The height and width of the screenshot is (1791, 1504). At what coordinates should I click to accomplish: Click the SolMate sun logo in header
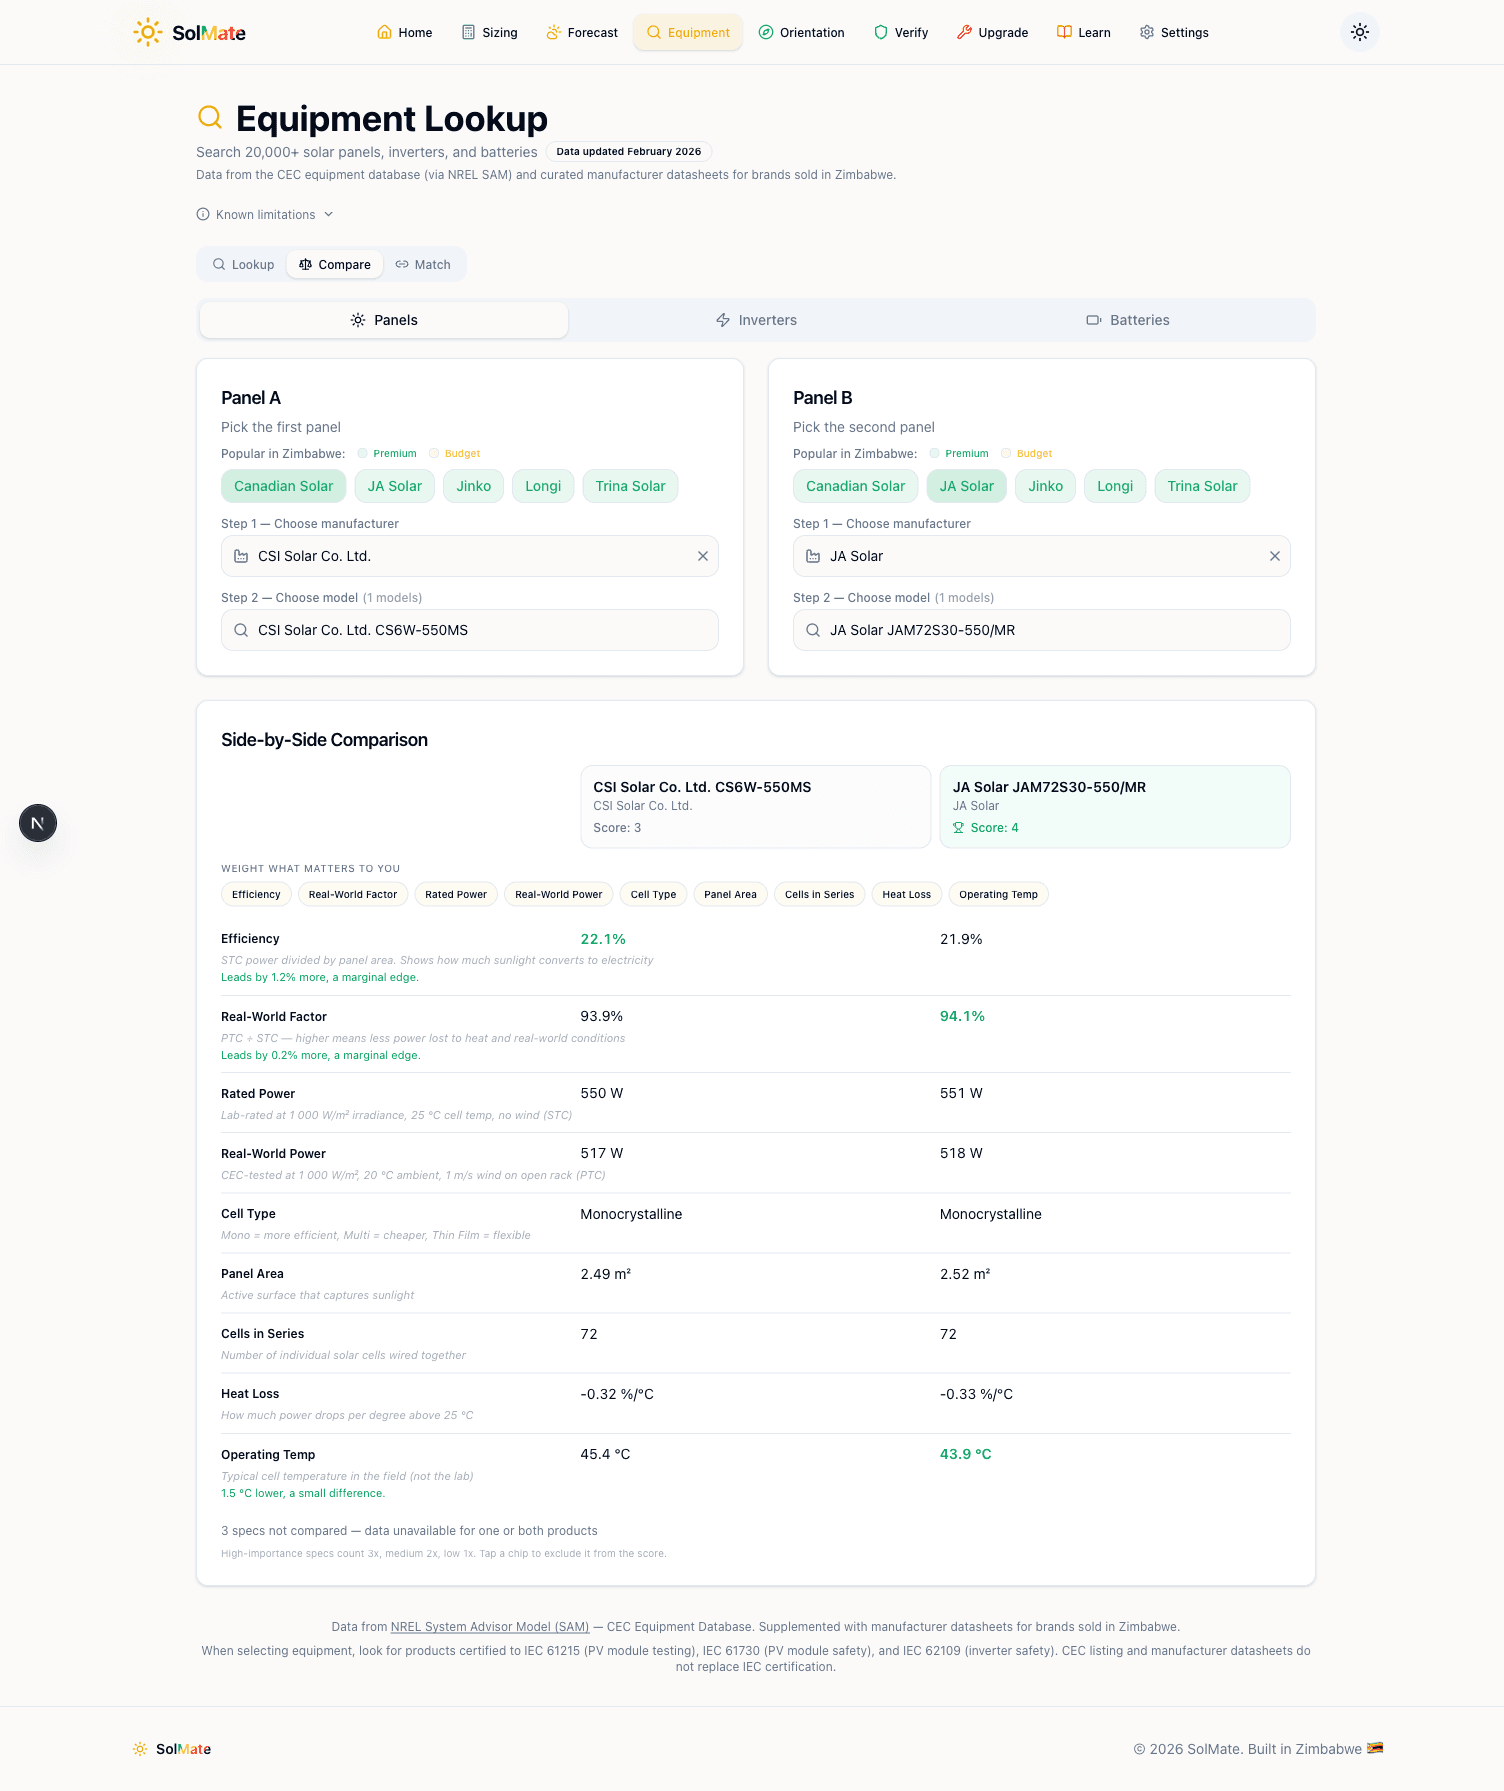pos(148,32)
